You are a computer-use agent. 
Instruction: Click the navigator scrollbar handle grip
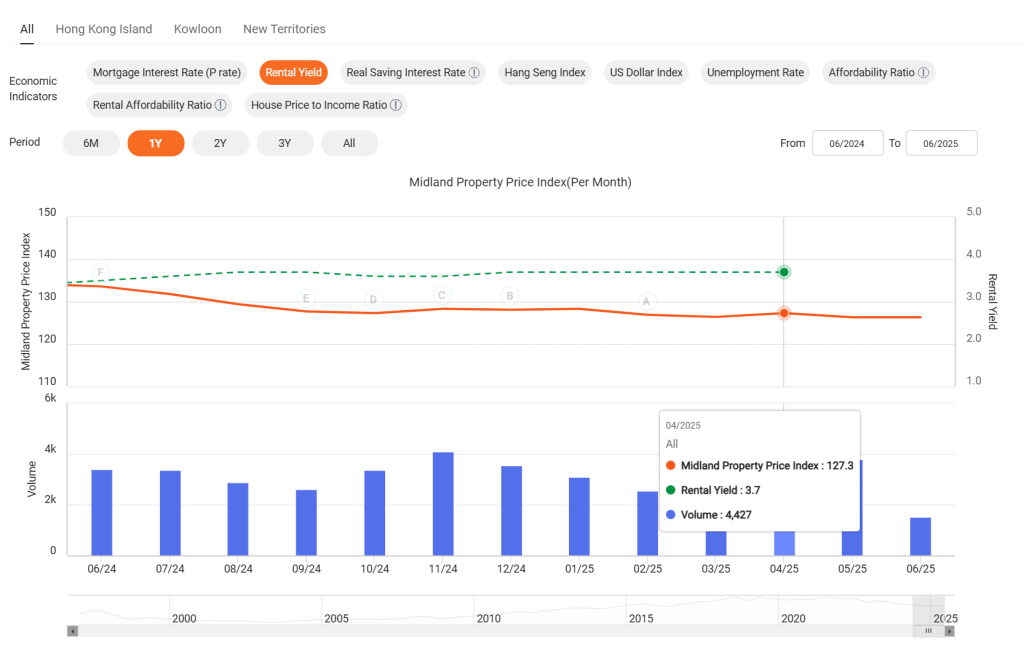[928, 631]
